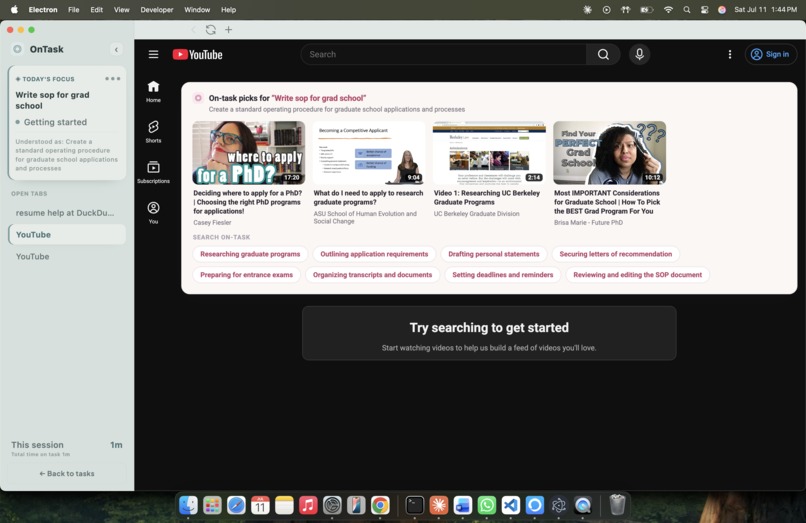Open Terminal from the dock
806x523 pixels.
pos(414,506)
